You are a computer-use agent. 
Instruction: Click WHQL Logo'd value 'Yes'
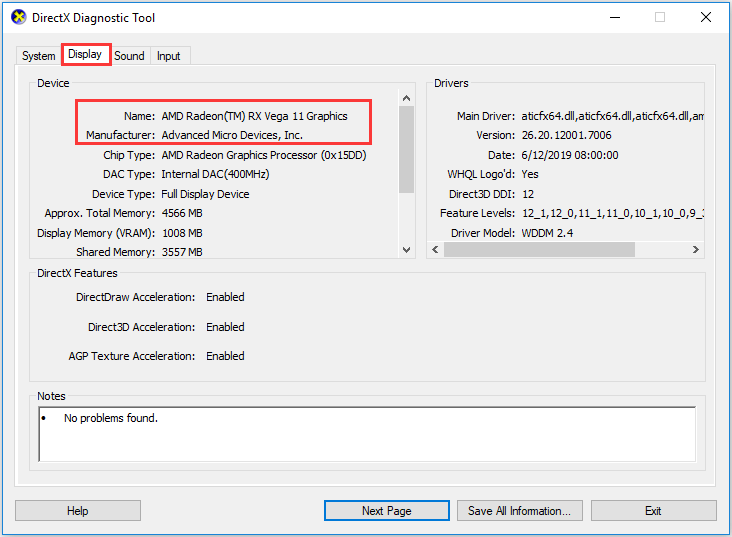(x=530, y=174)
